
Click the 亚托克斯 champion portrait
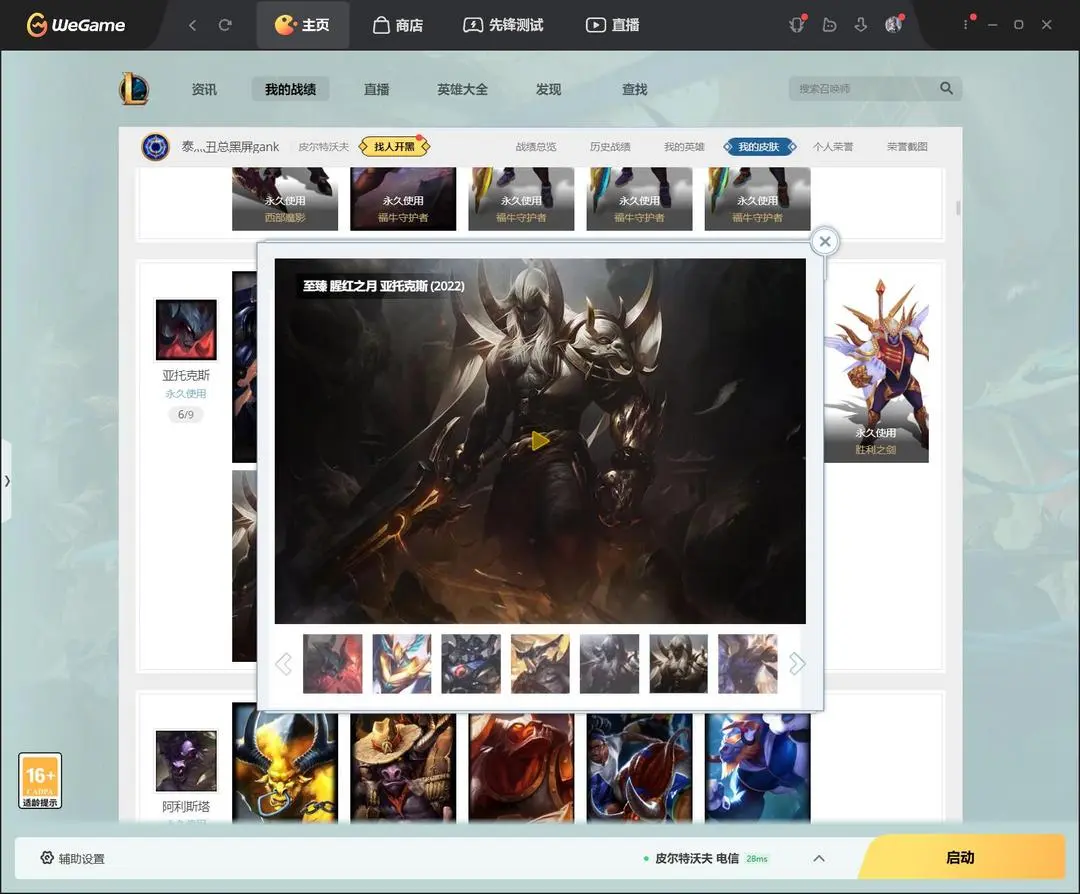pyautogui.click(x=186, y=329)
